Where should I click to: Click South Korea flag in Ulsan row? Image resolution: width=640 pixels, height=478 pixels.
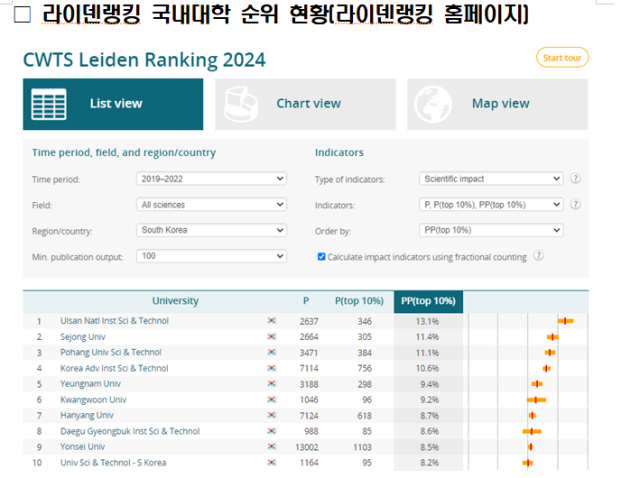271,321
